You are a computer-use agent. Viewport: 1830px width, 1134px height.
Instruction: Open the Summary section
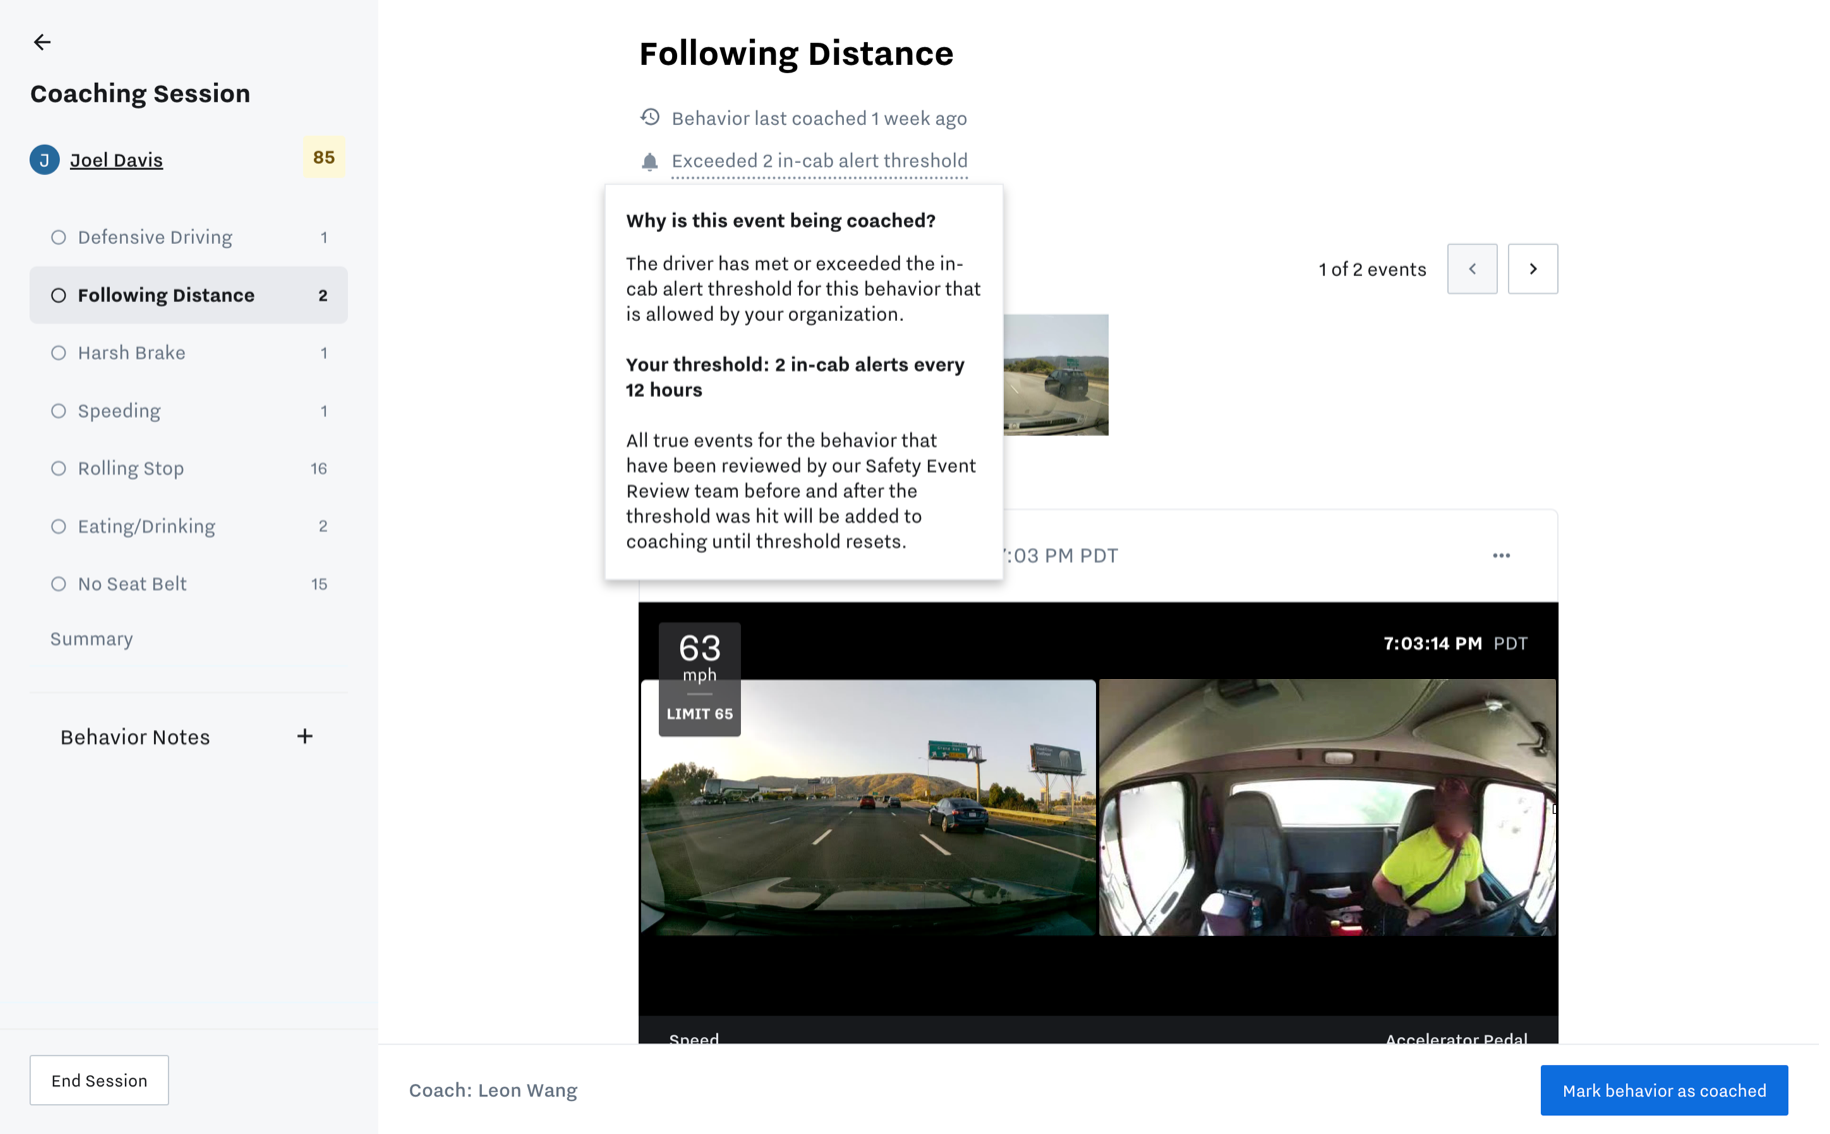(91, 638)
